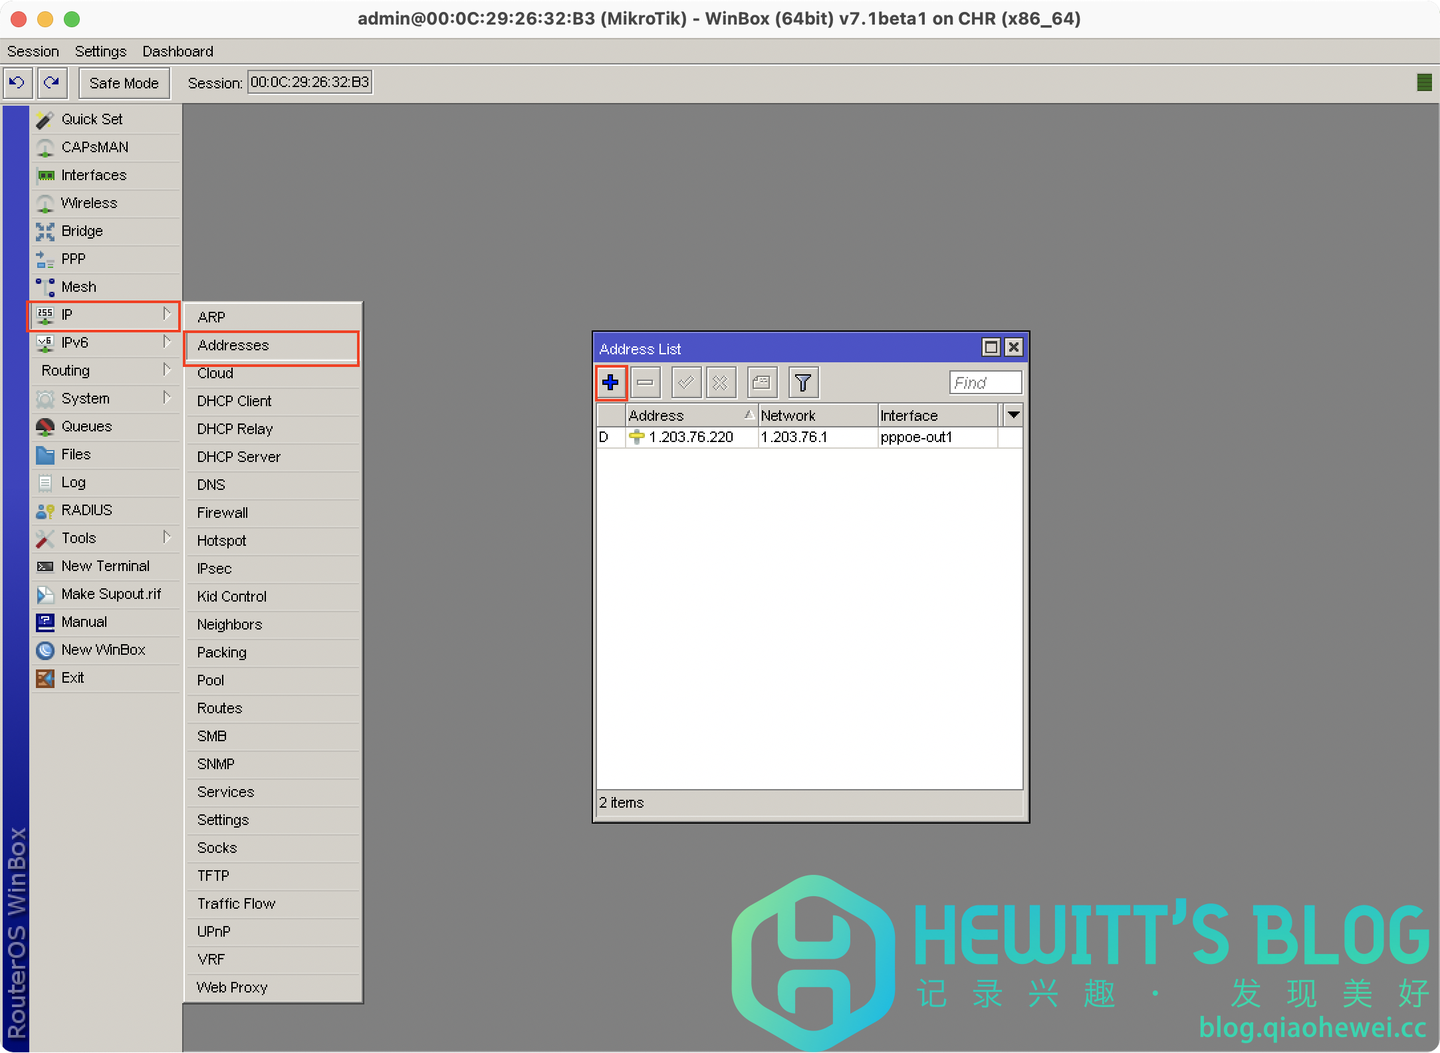Select the 1.203.76.220 address row
The image size is (1440, 1053).
point(809,437)
